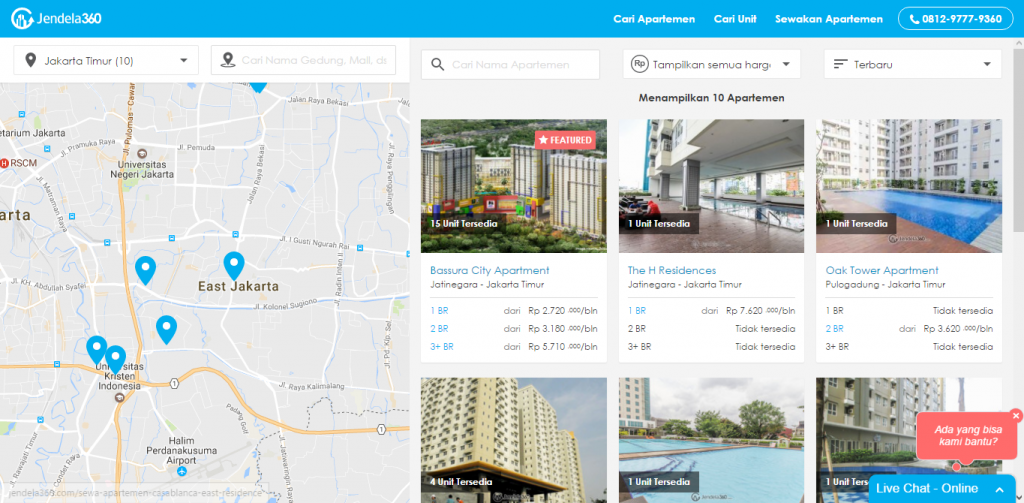Image resolution: width=1024 pixels, height=503 pixels.
Task: Click the Ada yang bisa kami bantu bubble
Action: tap(967, 436)
